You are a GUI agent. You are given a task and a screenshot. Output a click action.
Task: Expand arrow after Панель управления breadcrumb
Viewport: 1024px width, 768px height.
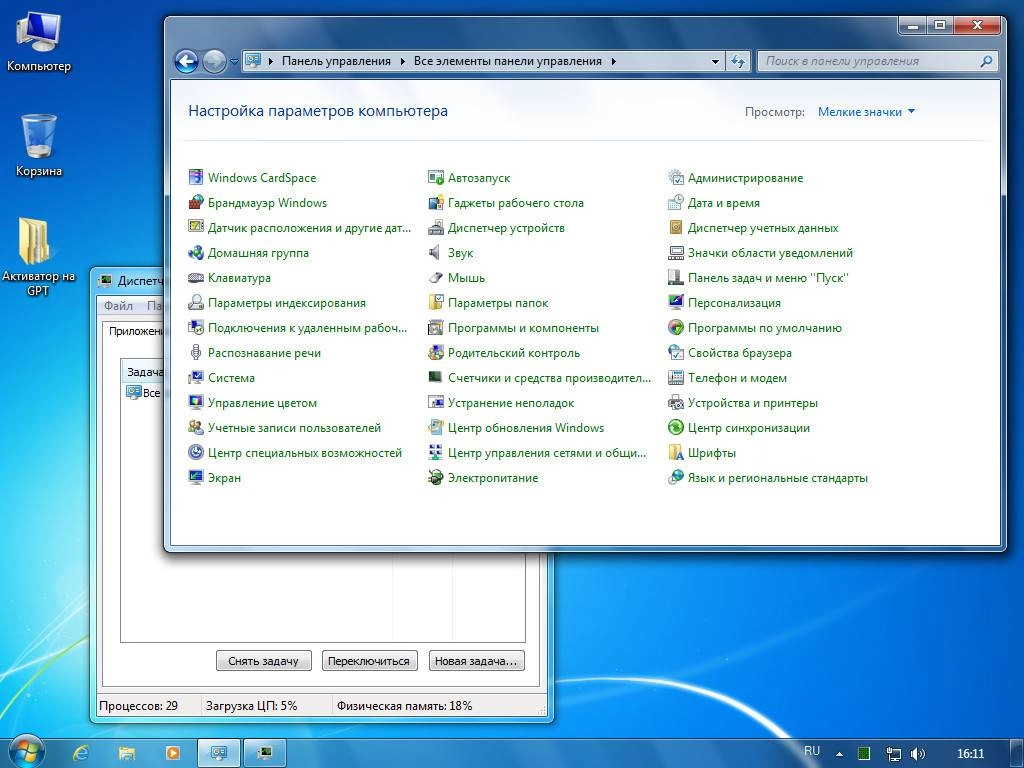[401, 61]
